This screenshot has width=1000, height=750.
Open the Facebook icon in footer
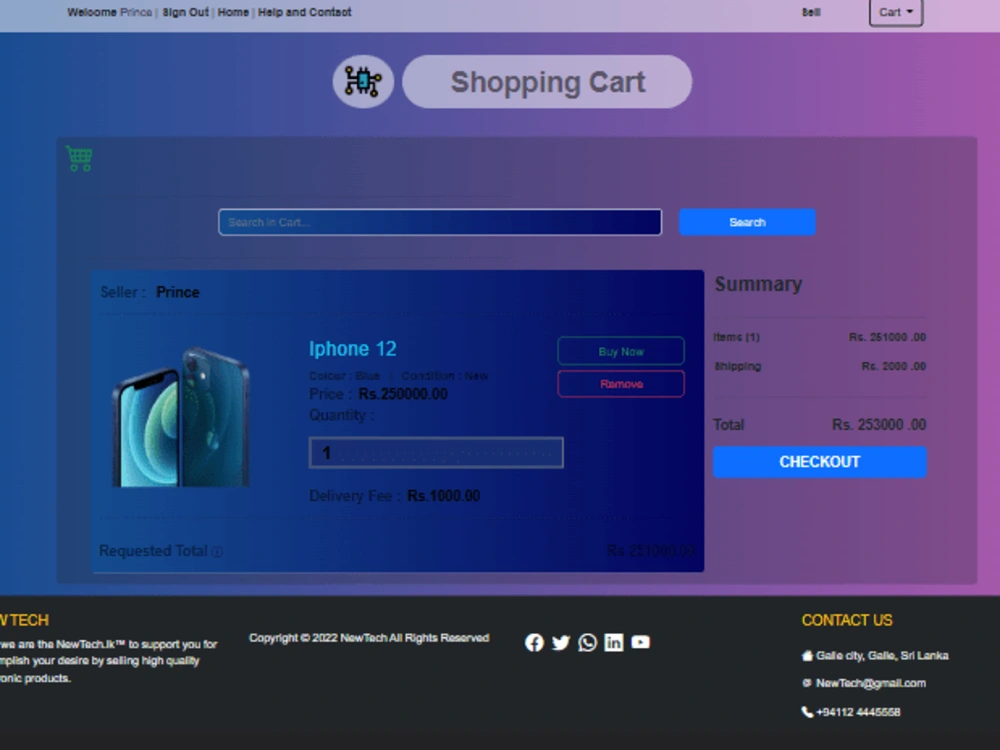tap(534, 642)
